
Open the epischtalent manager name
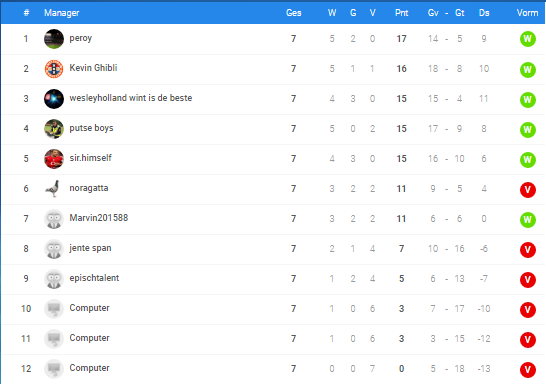click(94, 278)
